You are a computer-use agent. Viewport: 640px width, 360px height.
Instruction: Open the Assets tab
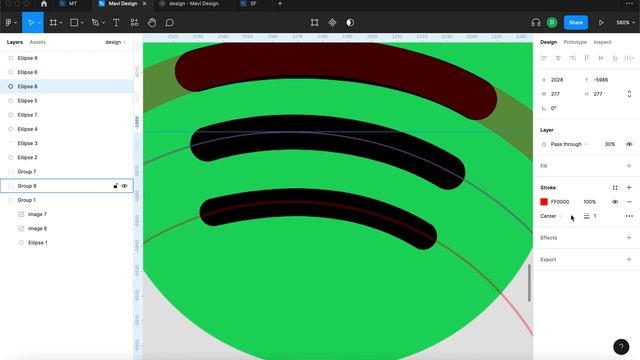click(38, 42)
